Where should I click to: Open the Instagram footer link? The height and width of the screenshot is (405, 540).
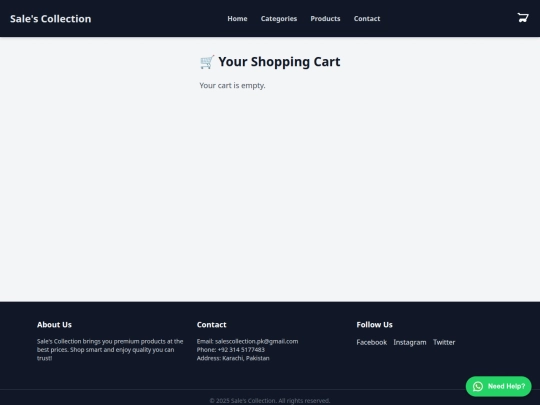pyautogui.click(x=410, y=342)
